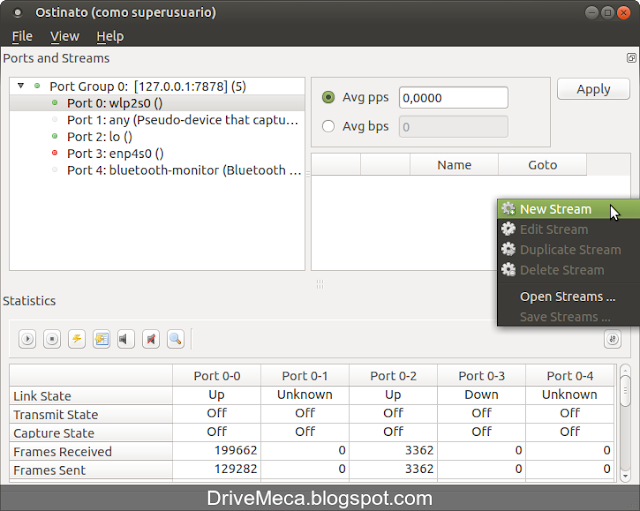Screen dimensions: 640x511
Task: Clear all statistics icon with table
Action: pyautogui.click(x=101, y=339)
